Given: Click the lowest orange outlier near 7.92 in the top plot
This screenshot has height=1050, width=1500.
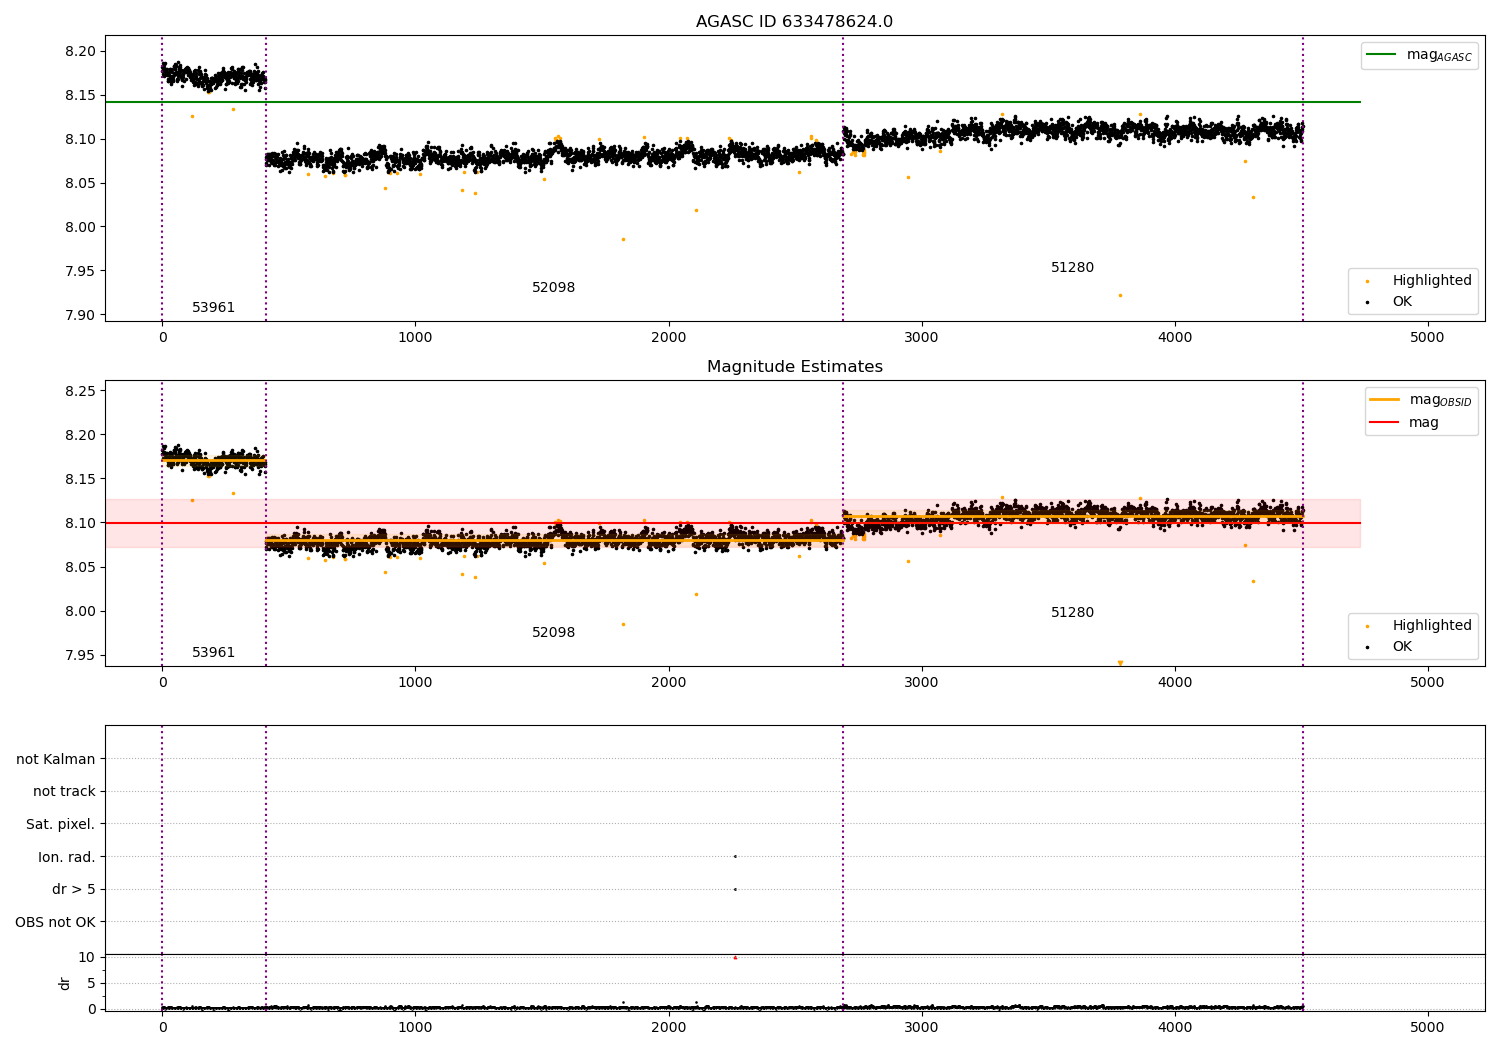Looking at the screenshot, I should [x=1120, y=295].
